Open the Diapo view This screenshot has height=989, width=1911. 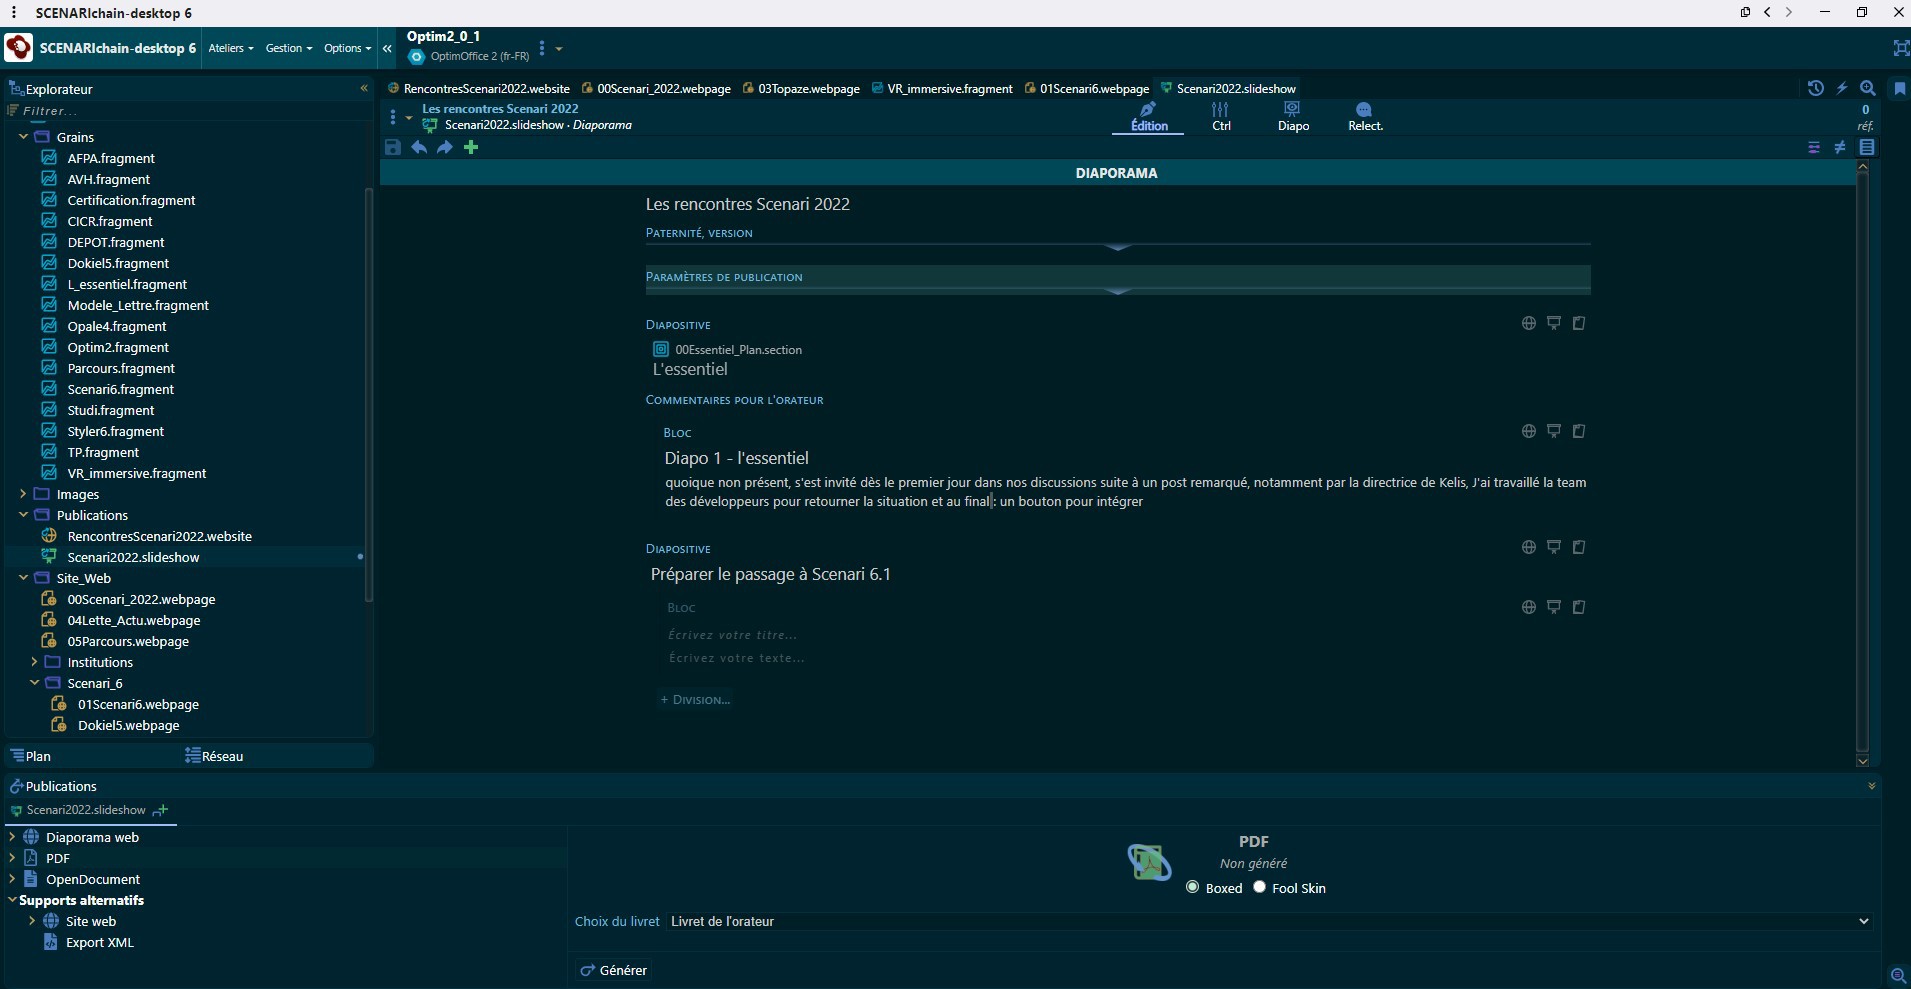1292,116
